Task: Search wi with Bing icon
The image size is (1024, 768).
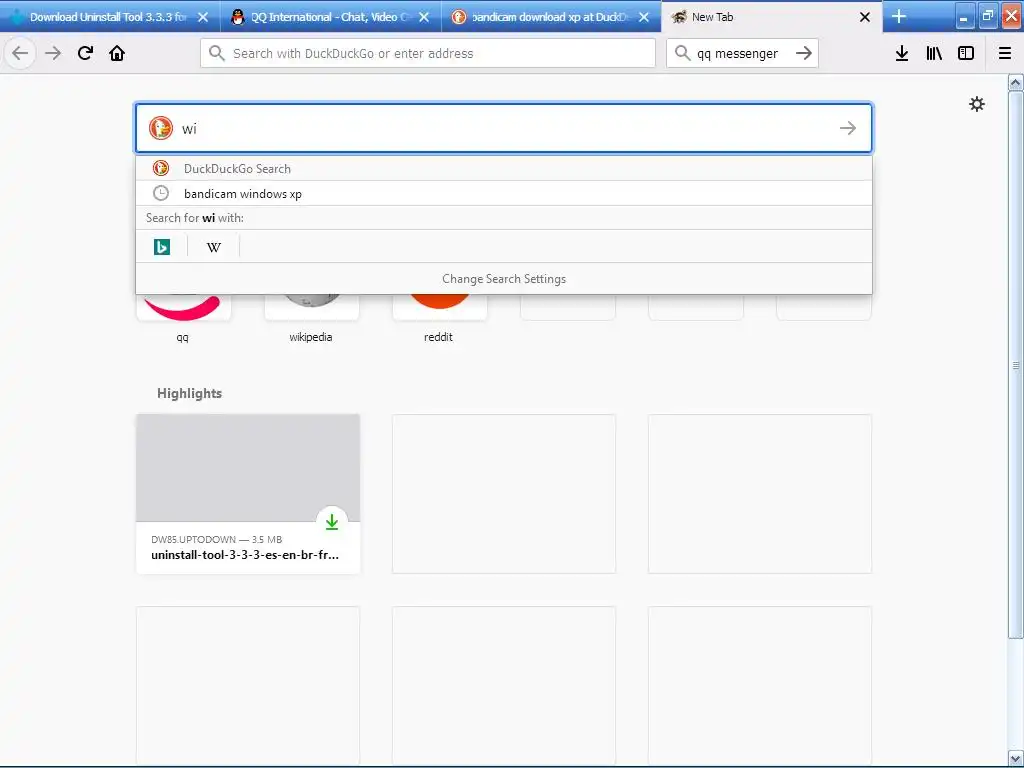Action: point(162,247)
